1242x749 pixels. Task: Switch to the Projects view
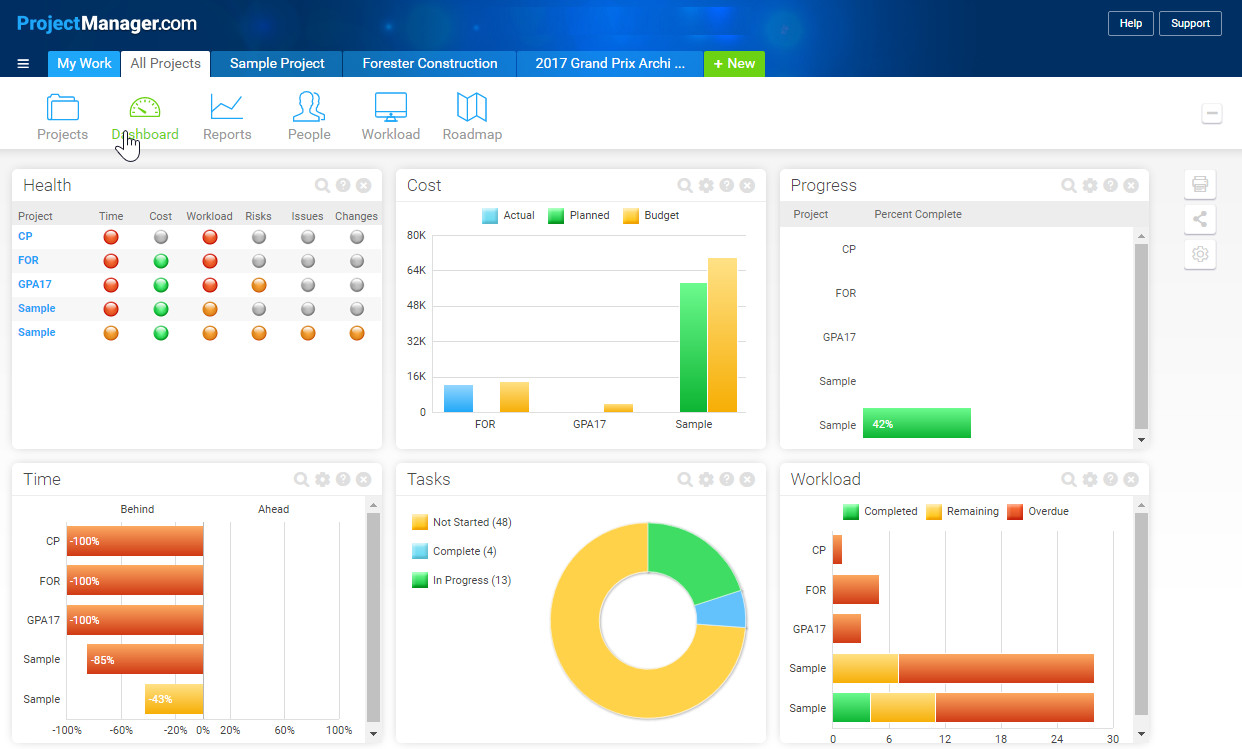point(62,114)
